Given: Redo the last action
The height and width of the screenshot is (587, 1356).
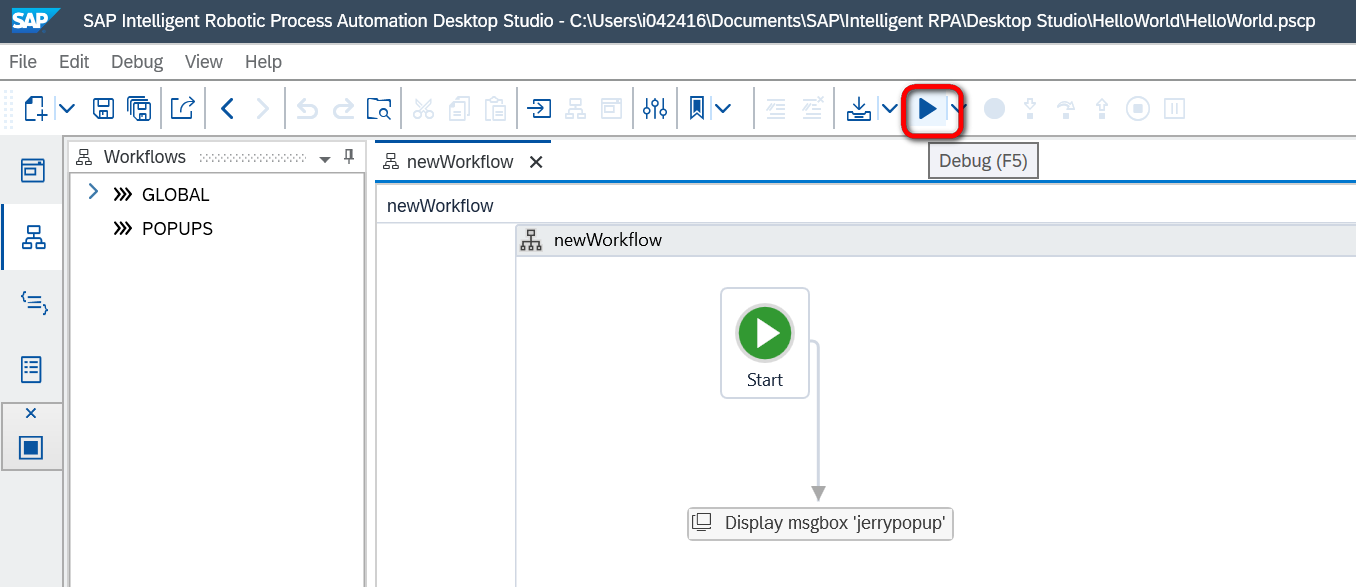Looking at the screenshot, I should (343, 108).
